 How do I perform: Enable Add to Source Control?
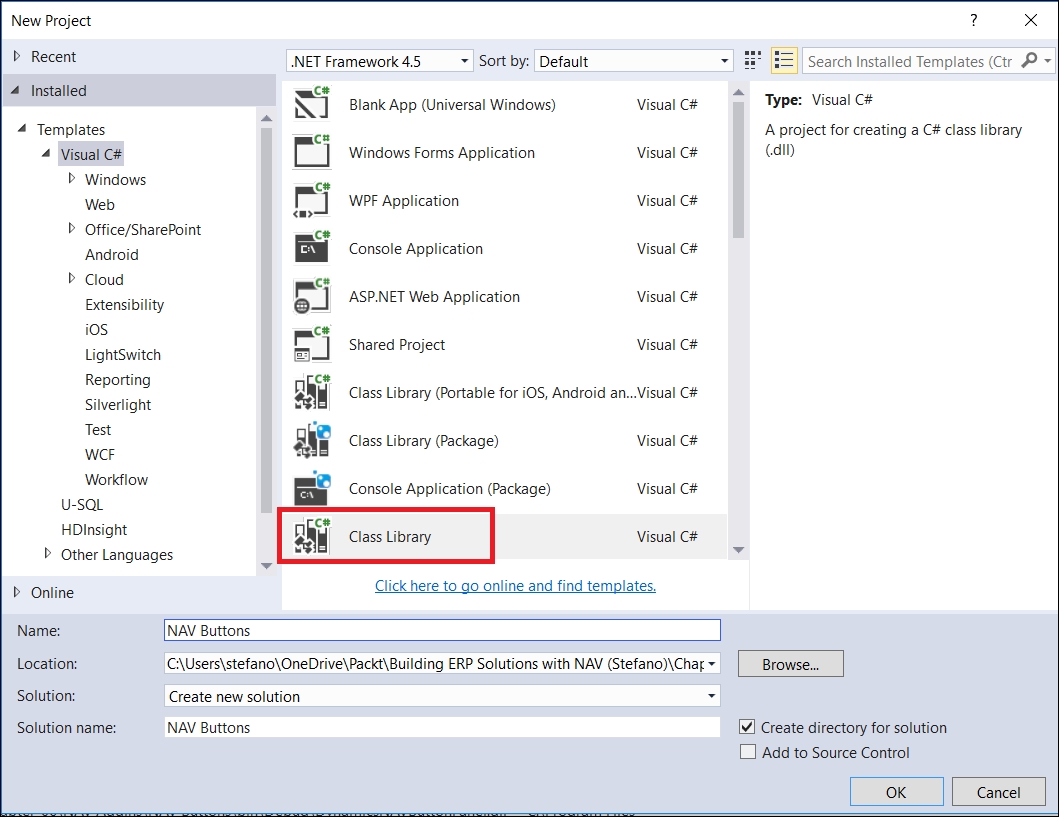[x=748, y=752]
